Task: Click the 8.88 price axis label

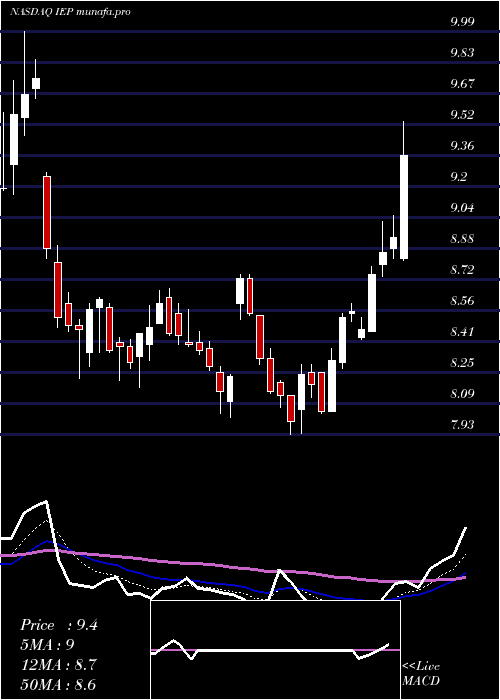Action: click(462, 239)
